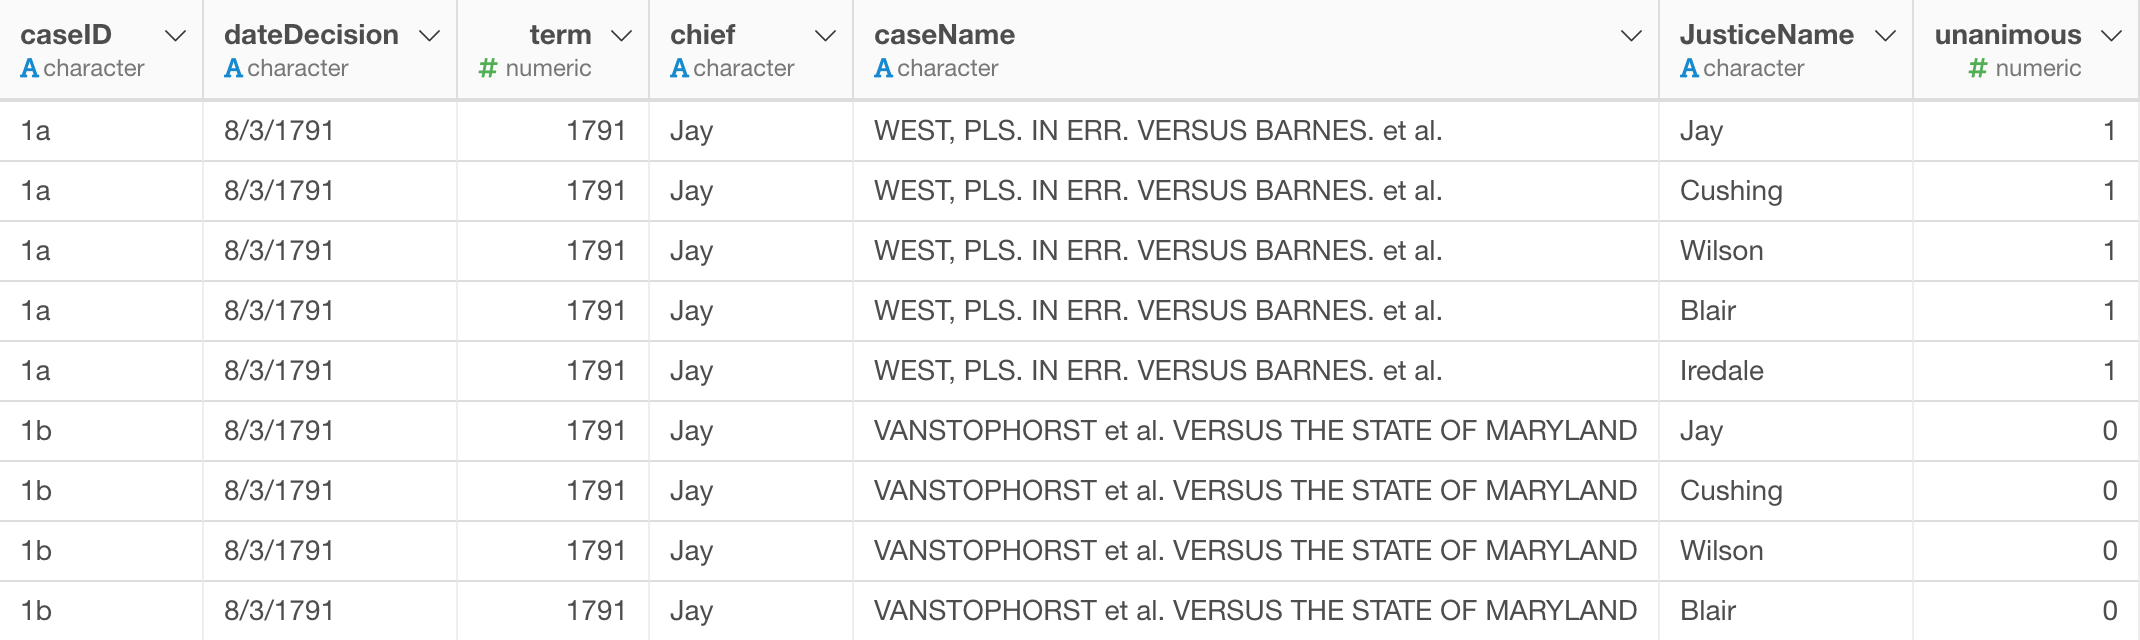
Task: Expand the dateDecision column menu chevron
Action: pyautogui.click(x=429, y=36)
